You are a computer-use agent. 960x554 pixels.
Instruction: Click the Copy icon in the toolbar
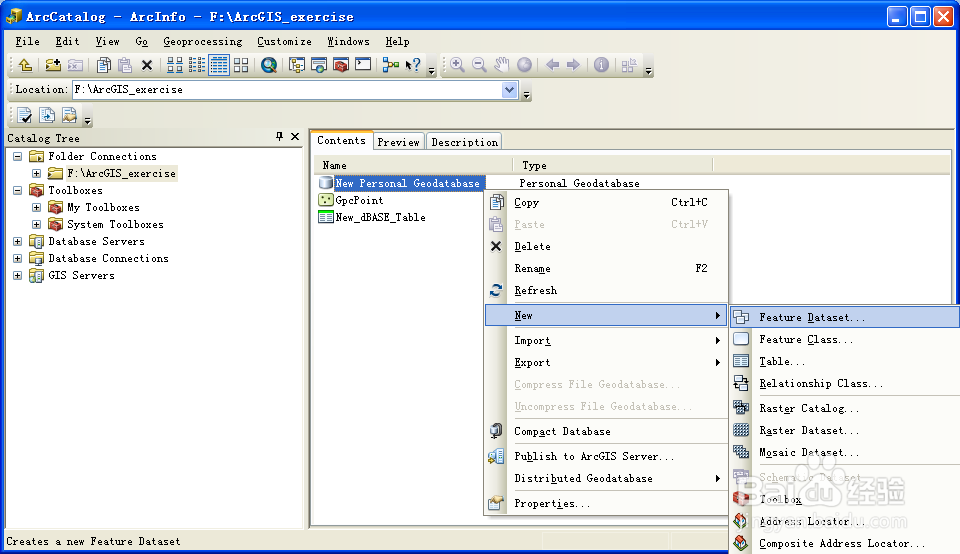104,65
